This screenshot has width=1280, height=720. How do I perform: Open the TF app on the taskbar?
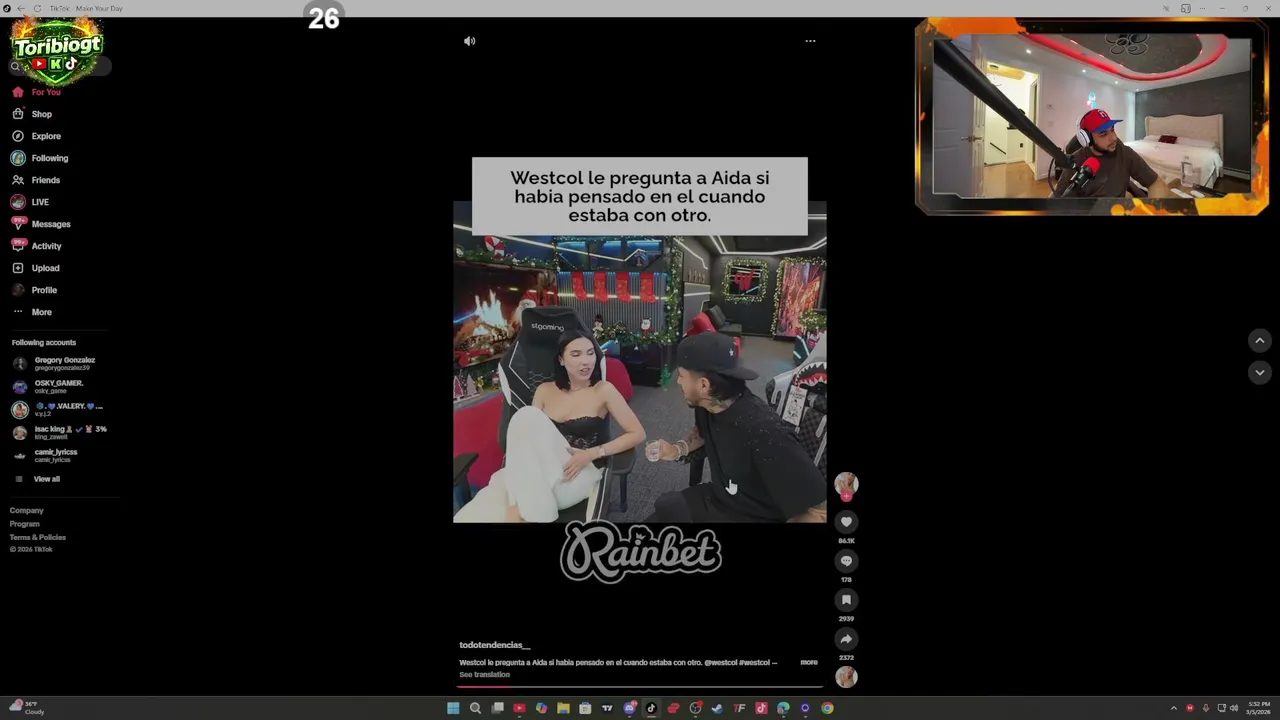[739, 708]
